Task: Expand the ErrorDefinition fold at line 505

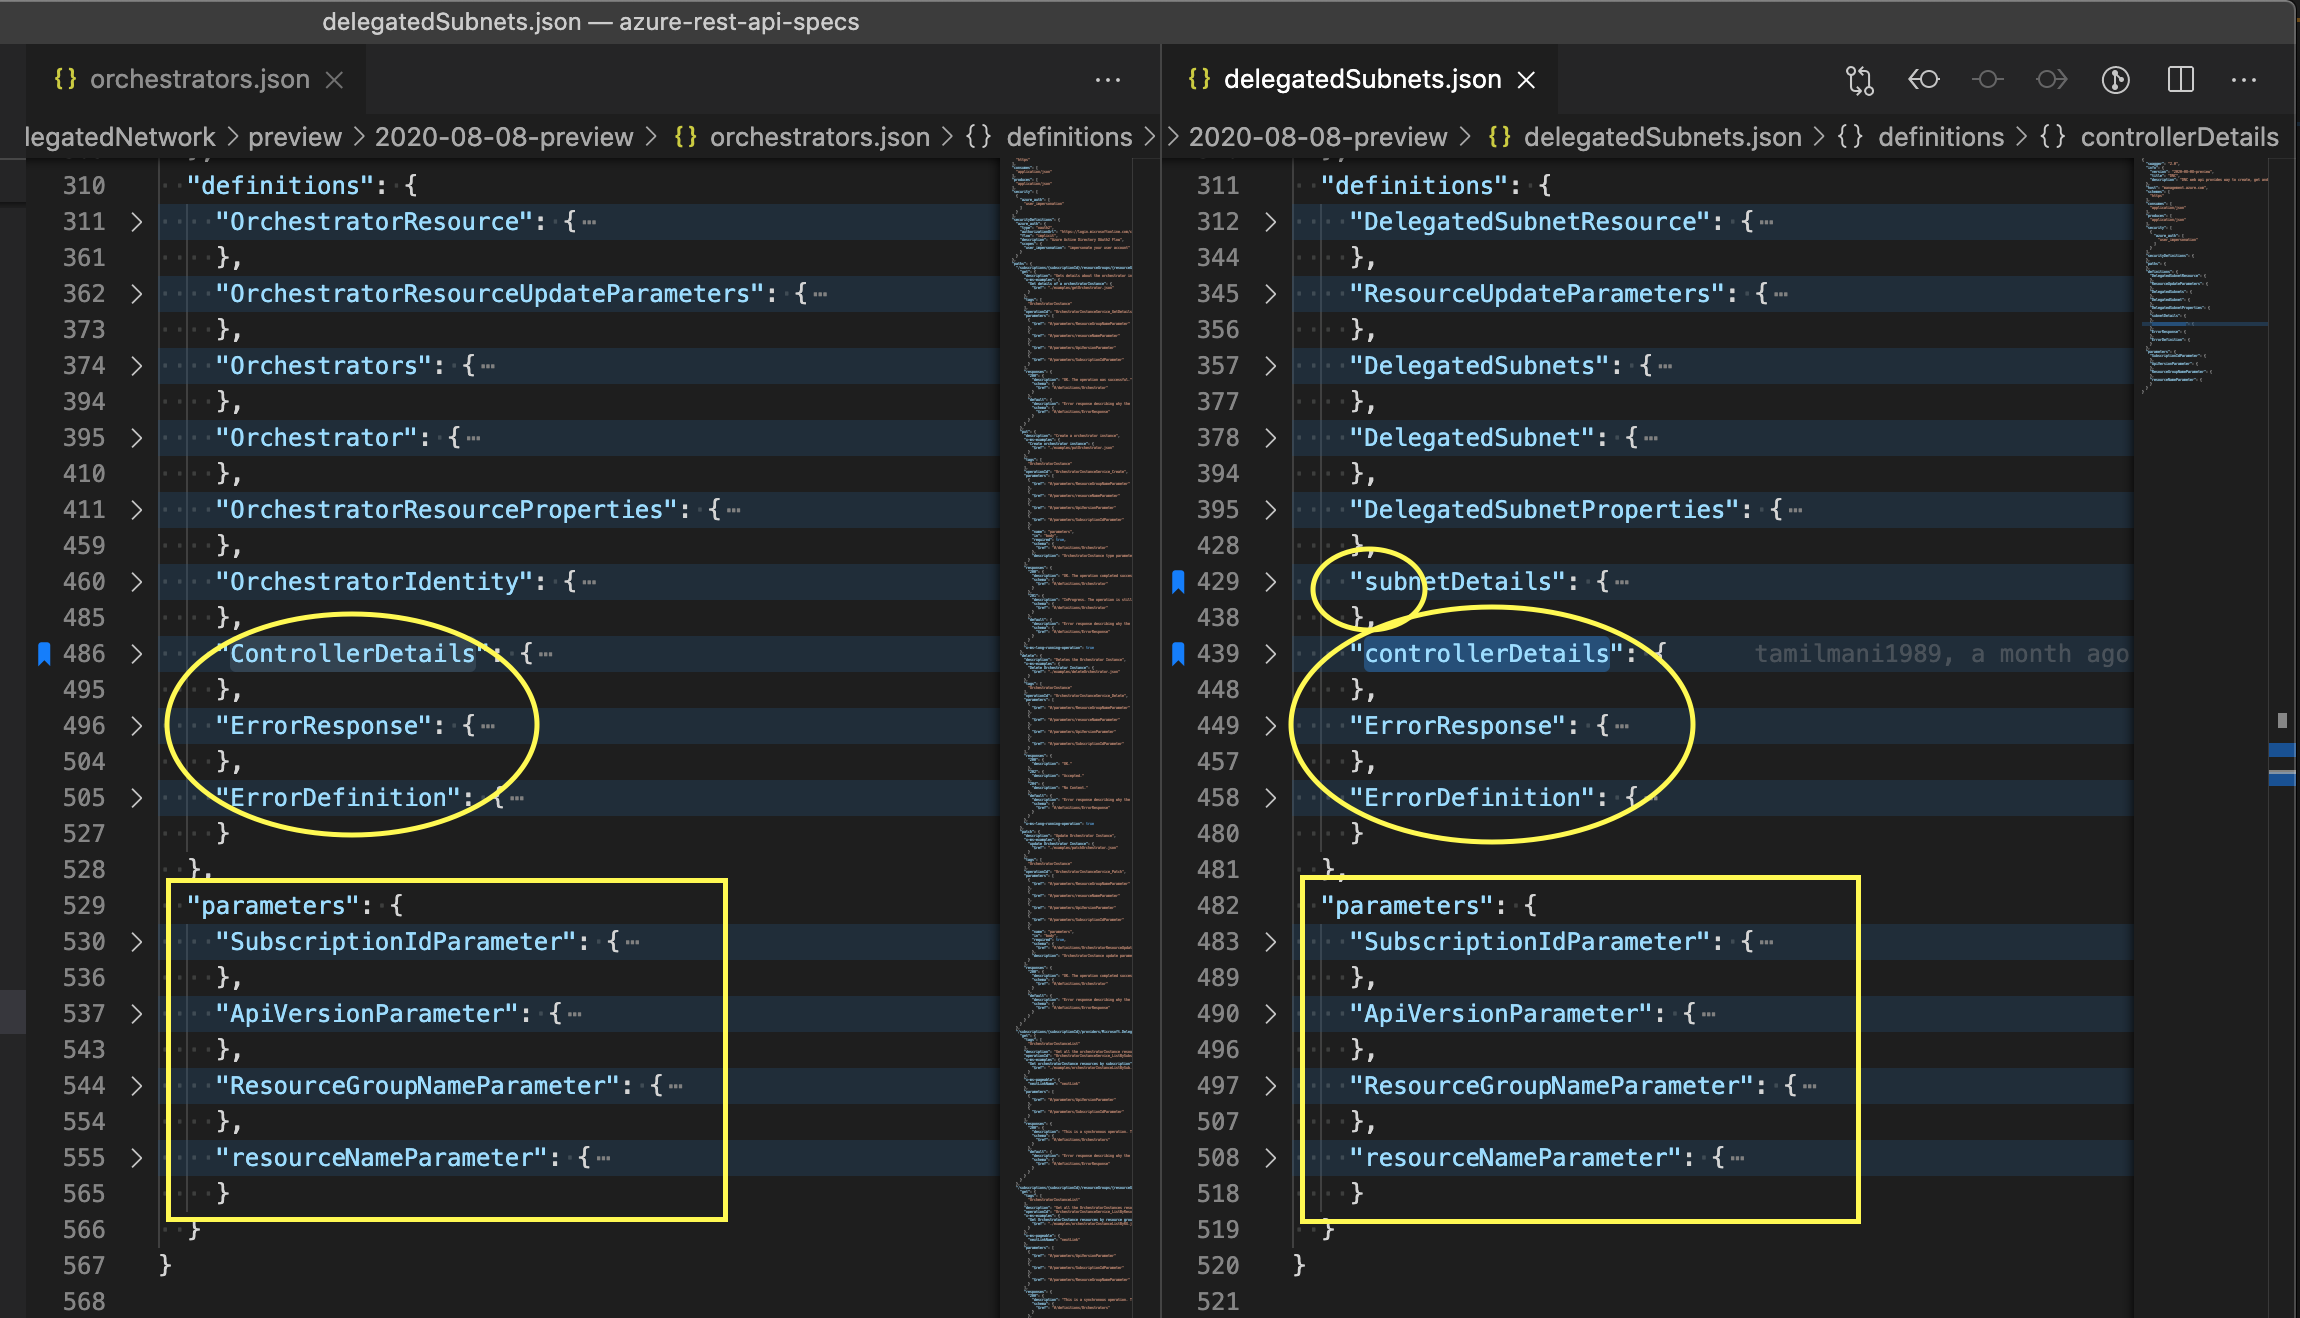Action: pos(137,798)
